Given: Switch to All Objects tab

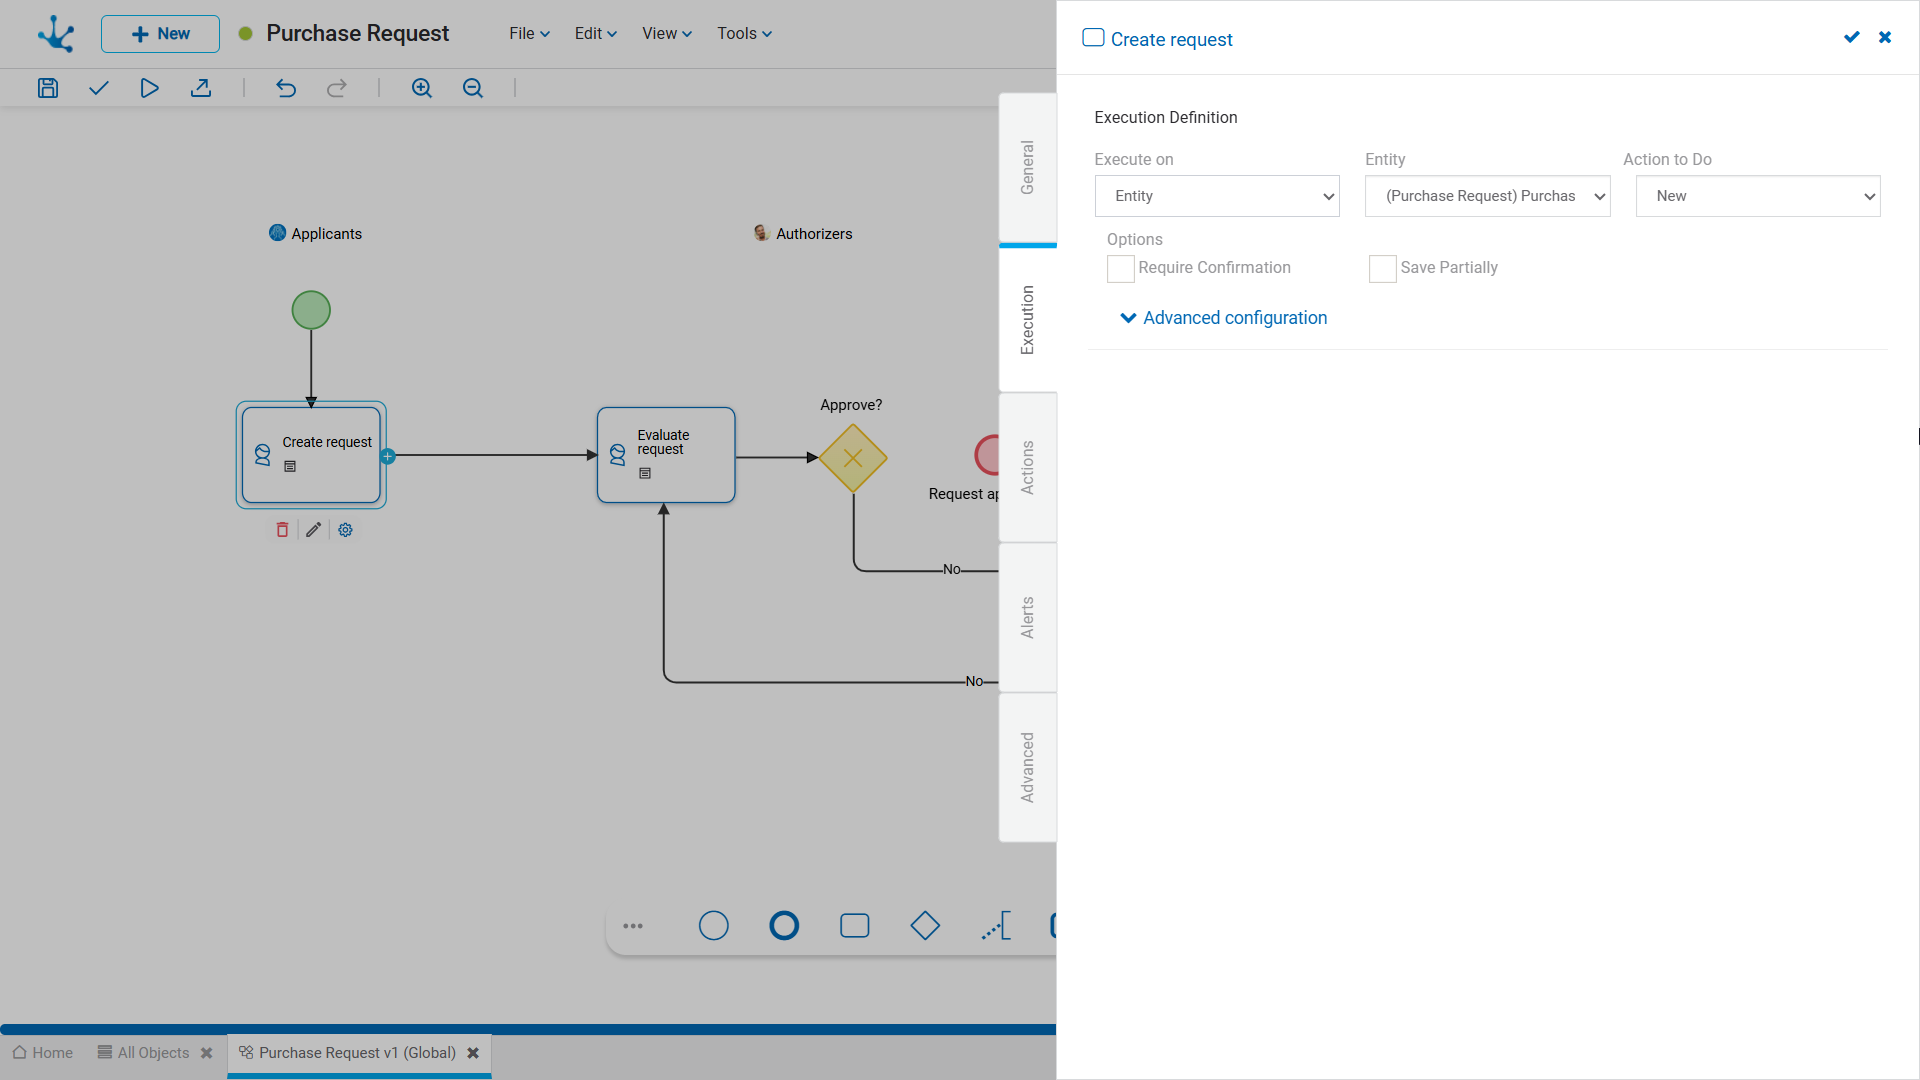Looking at the screenshot, I should 144,1053.
